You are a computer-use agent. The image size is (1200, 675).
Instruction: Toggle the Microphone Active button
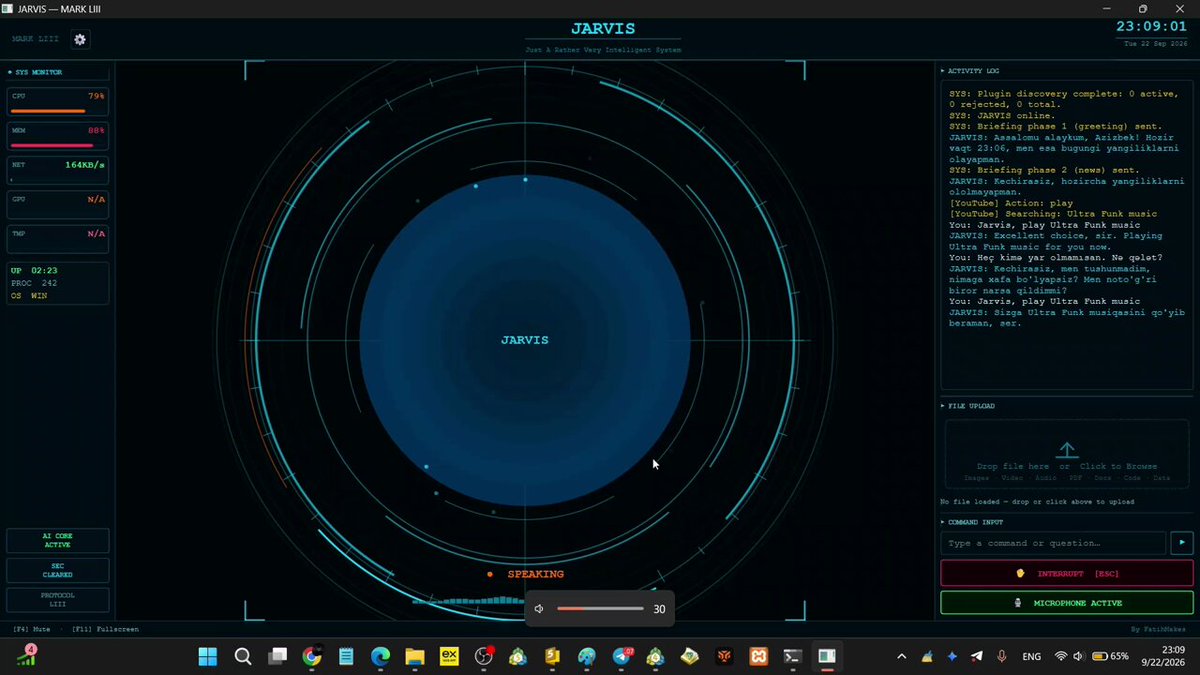point(1067,603)
